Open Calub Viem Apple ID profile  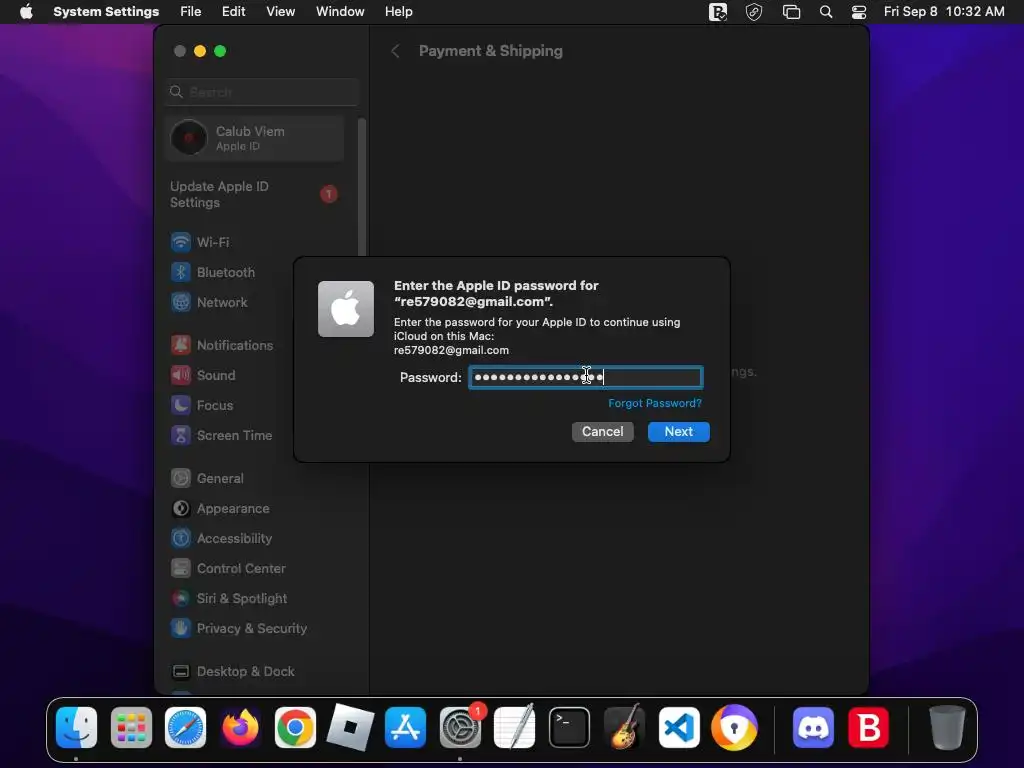[x=255, y=138]
